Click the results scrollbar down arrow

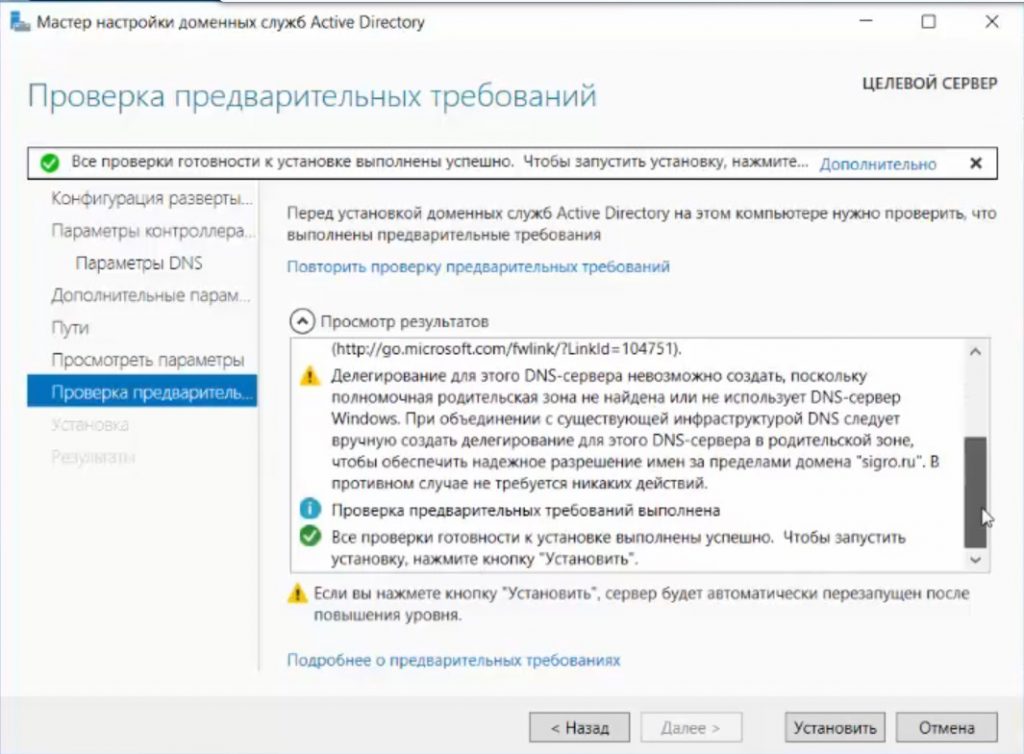pyautogui.click(x=976, y=560)
